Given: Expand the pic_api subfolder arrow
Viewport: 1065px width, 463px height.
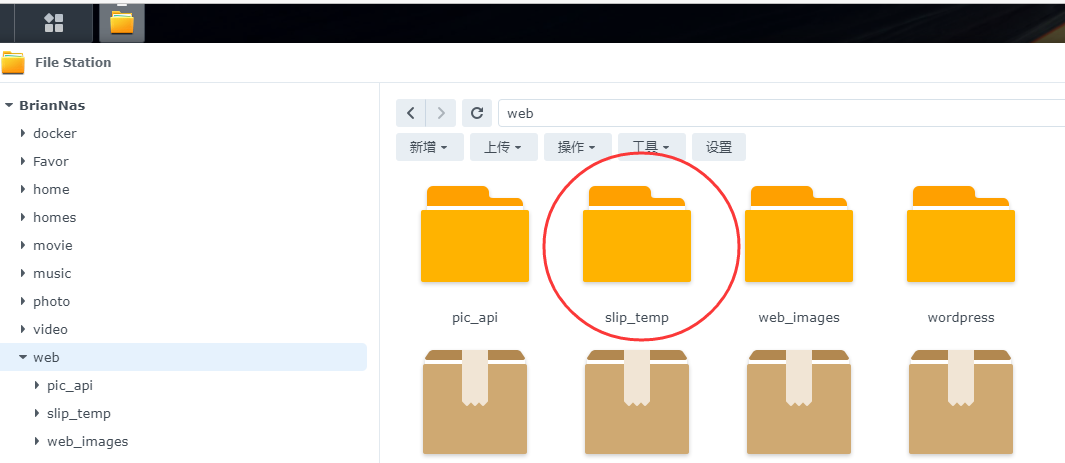Looking at the screenshot, I should coord(37,385).
